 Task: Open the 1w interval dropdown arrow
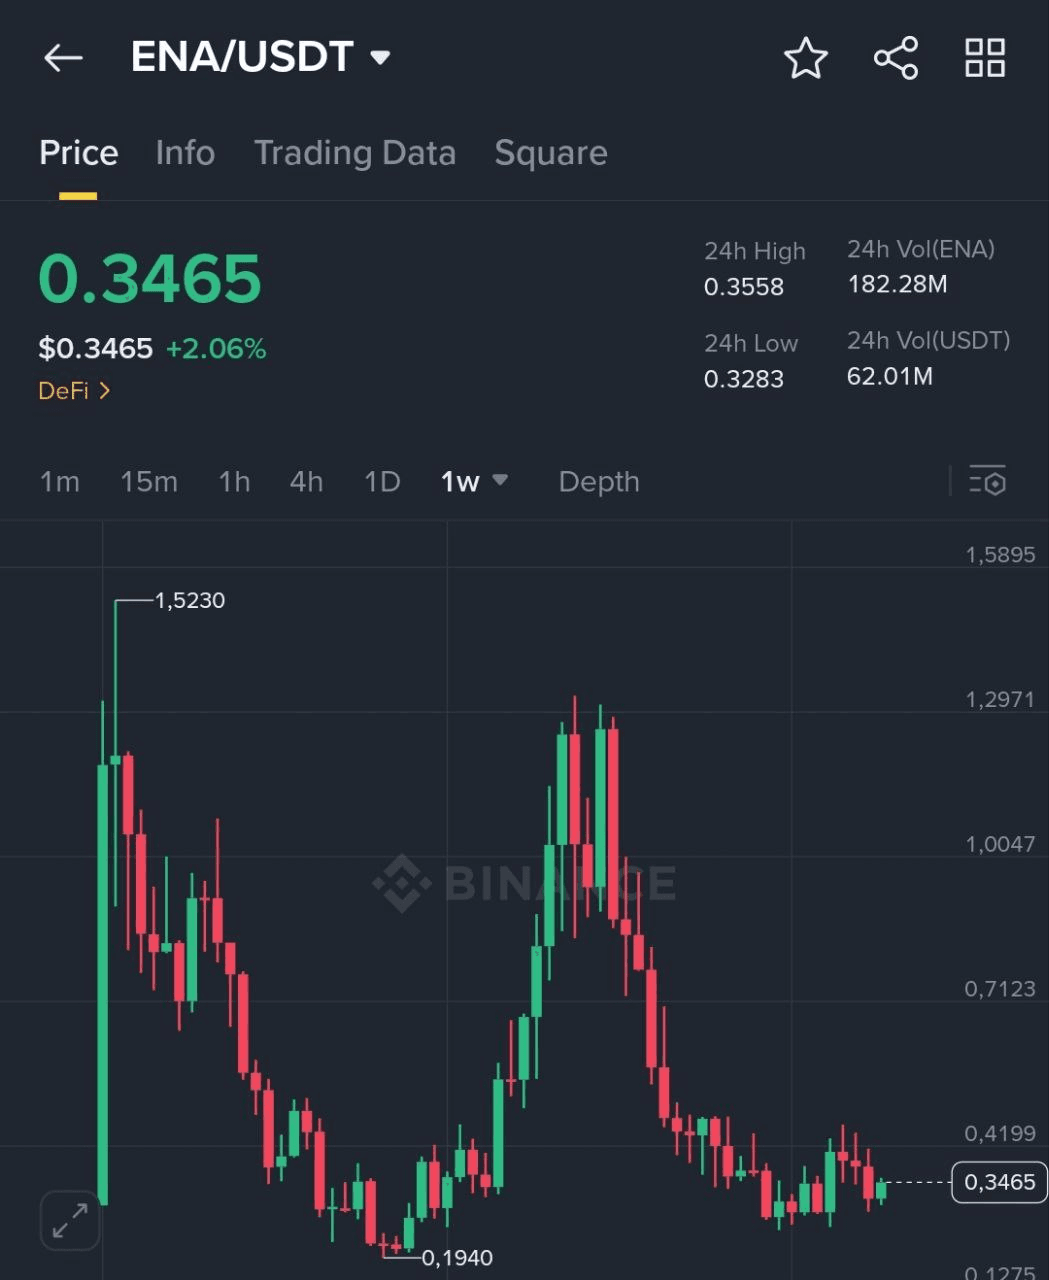tap(500, 480)
